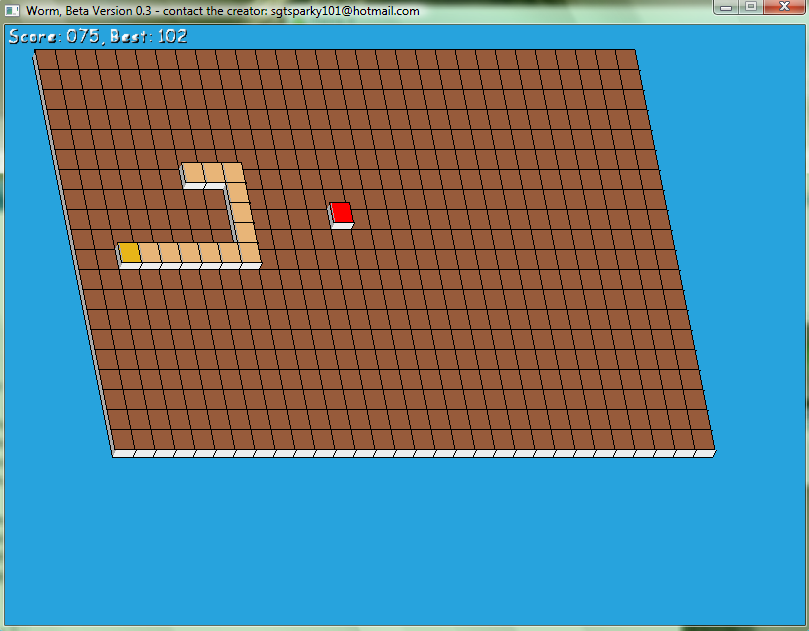
Task: Click the Score: 075 text
Action: coord(54,36)
